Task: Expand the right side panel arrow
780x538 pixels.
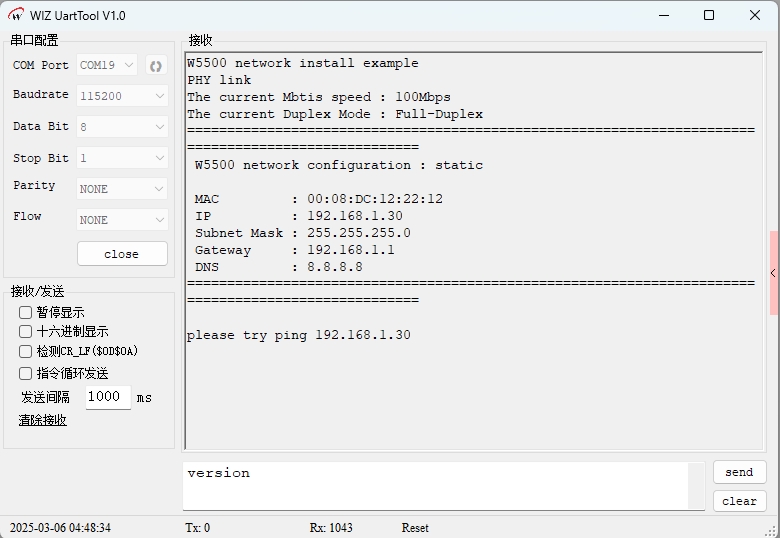Action: (773, 273)
